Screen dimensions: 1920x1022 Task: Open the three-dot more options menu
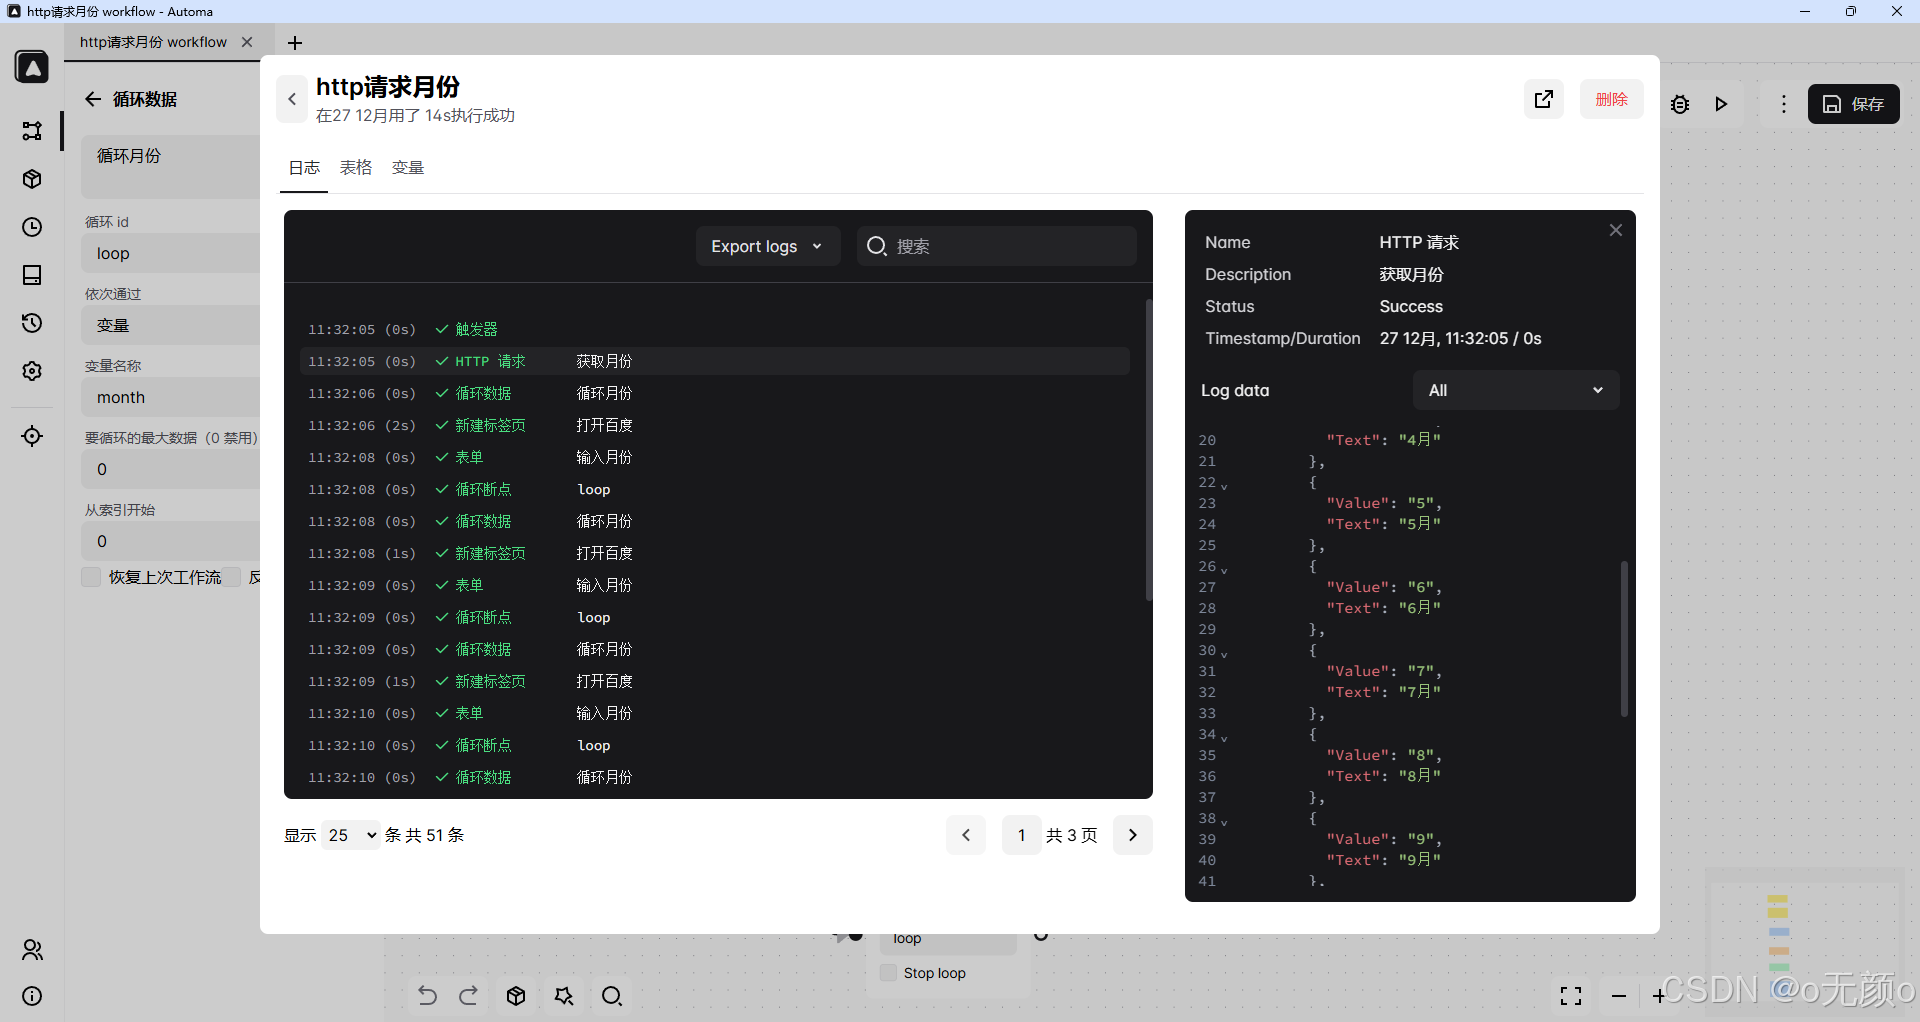coord(1784,104)
